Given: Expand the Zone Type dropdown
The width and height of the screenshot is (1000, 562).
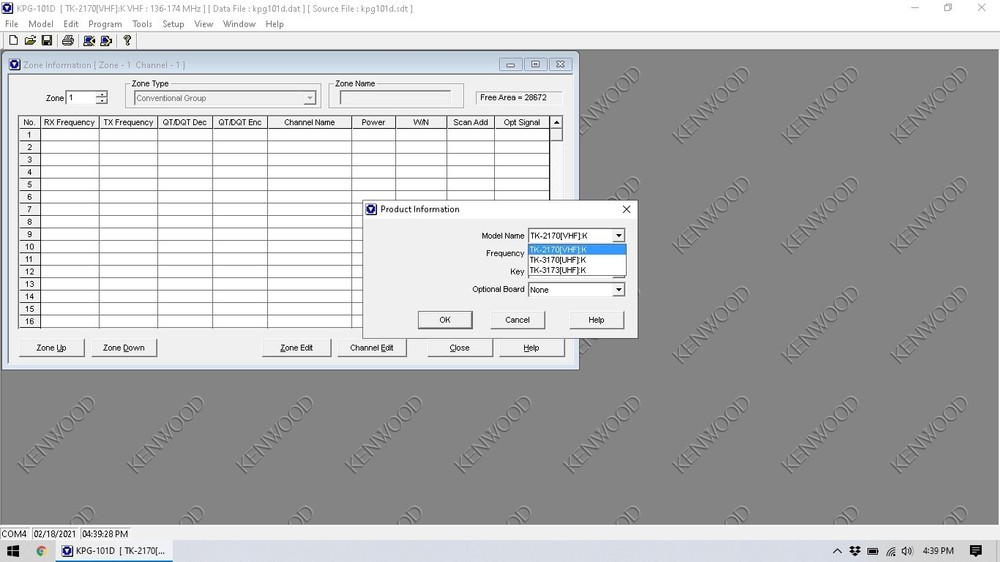Looking at the screenshot, I should coord(309,98).
